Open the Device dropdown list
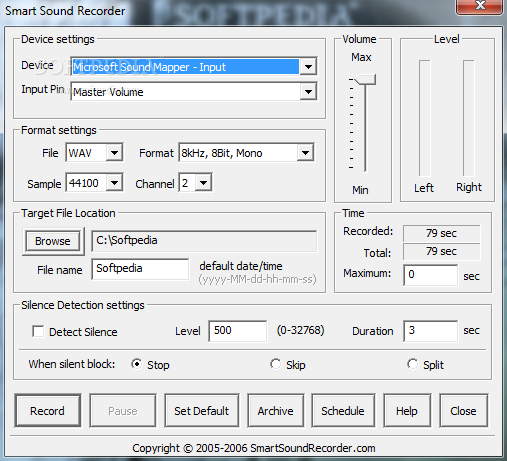Screen dimensions: 507x461 click(x=308, y=67)
